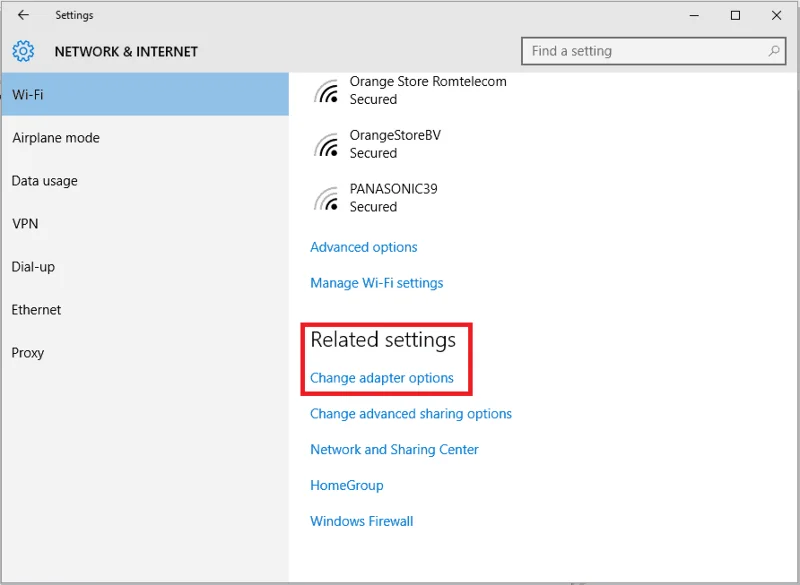Click the Related settings heading
This screenshot has width=800, height=585.
383,340
